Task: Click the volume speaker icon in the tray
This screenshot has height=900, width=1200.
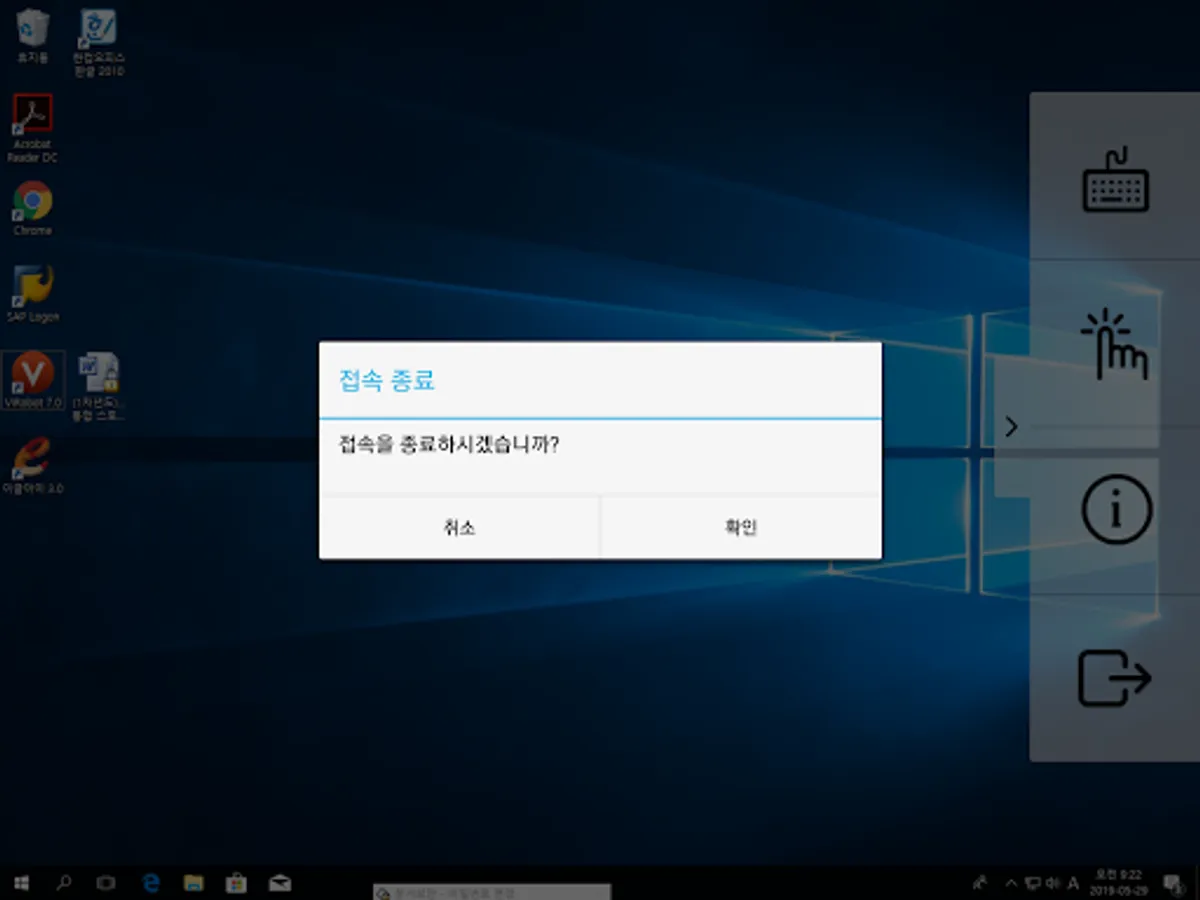Action: [1053, 883]
